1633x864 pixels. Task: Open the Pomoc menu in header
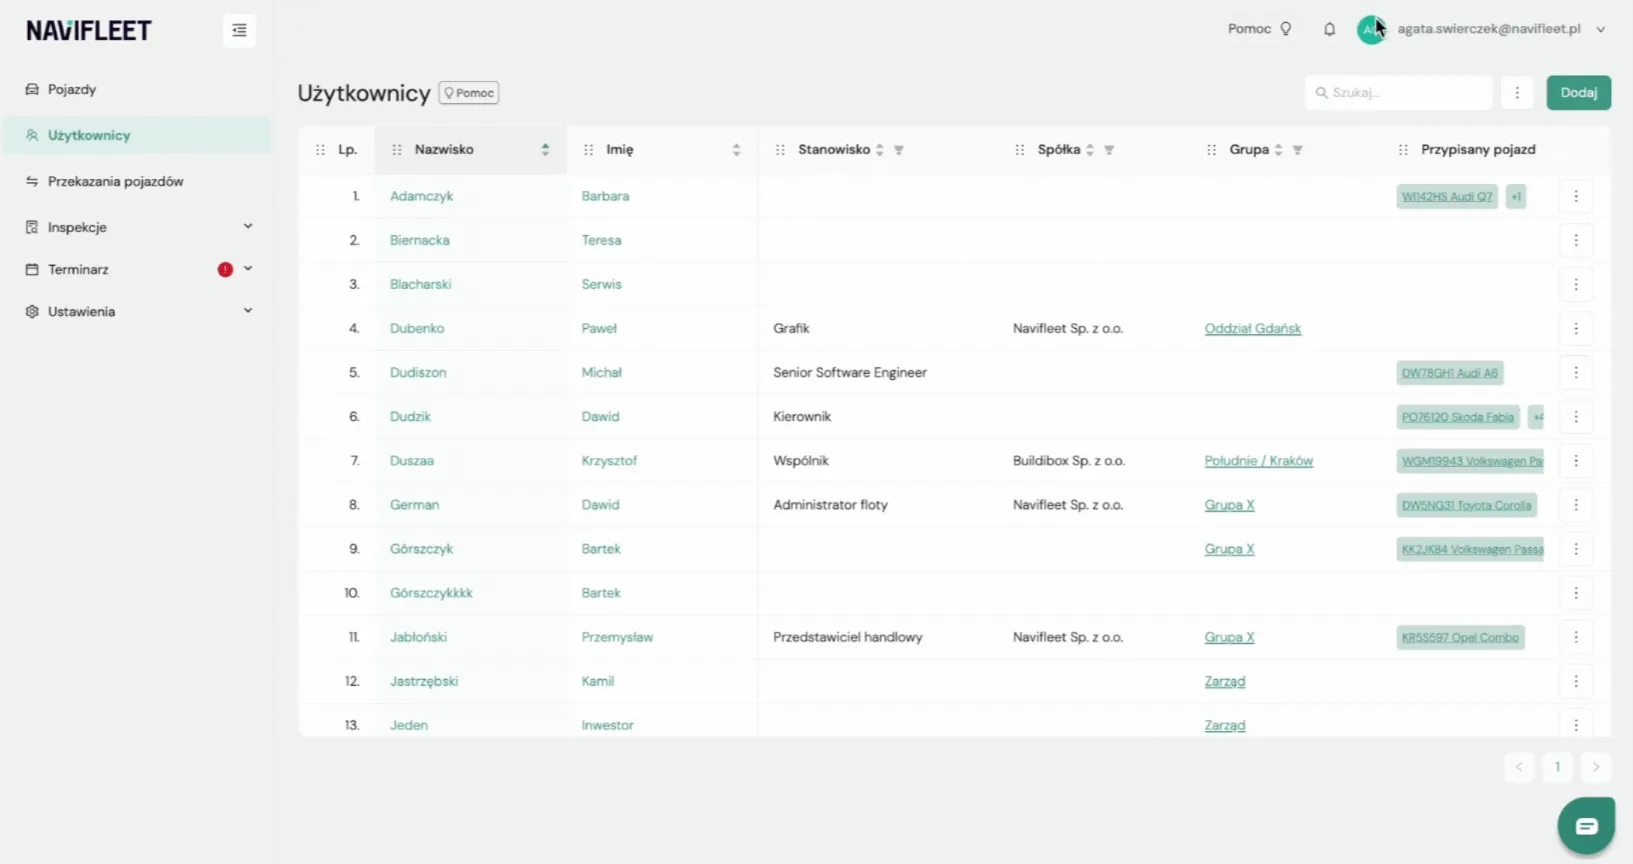1260,29
